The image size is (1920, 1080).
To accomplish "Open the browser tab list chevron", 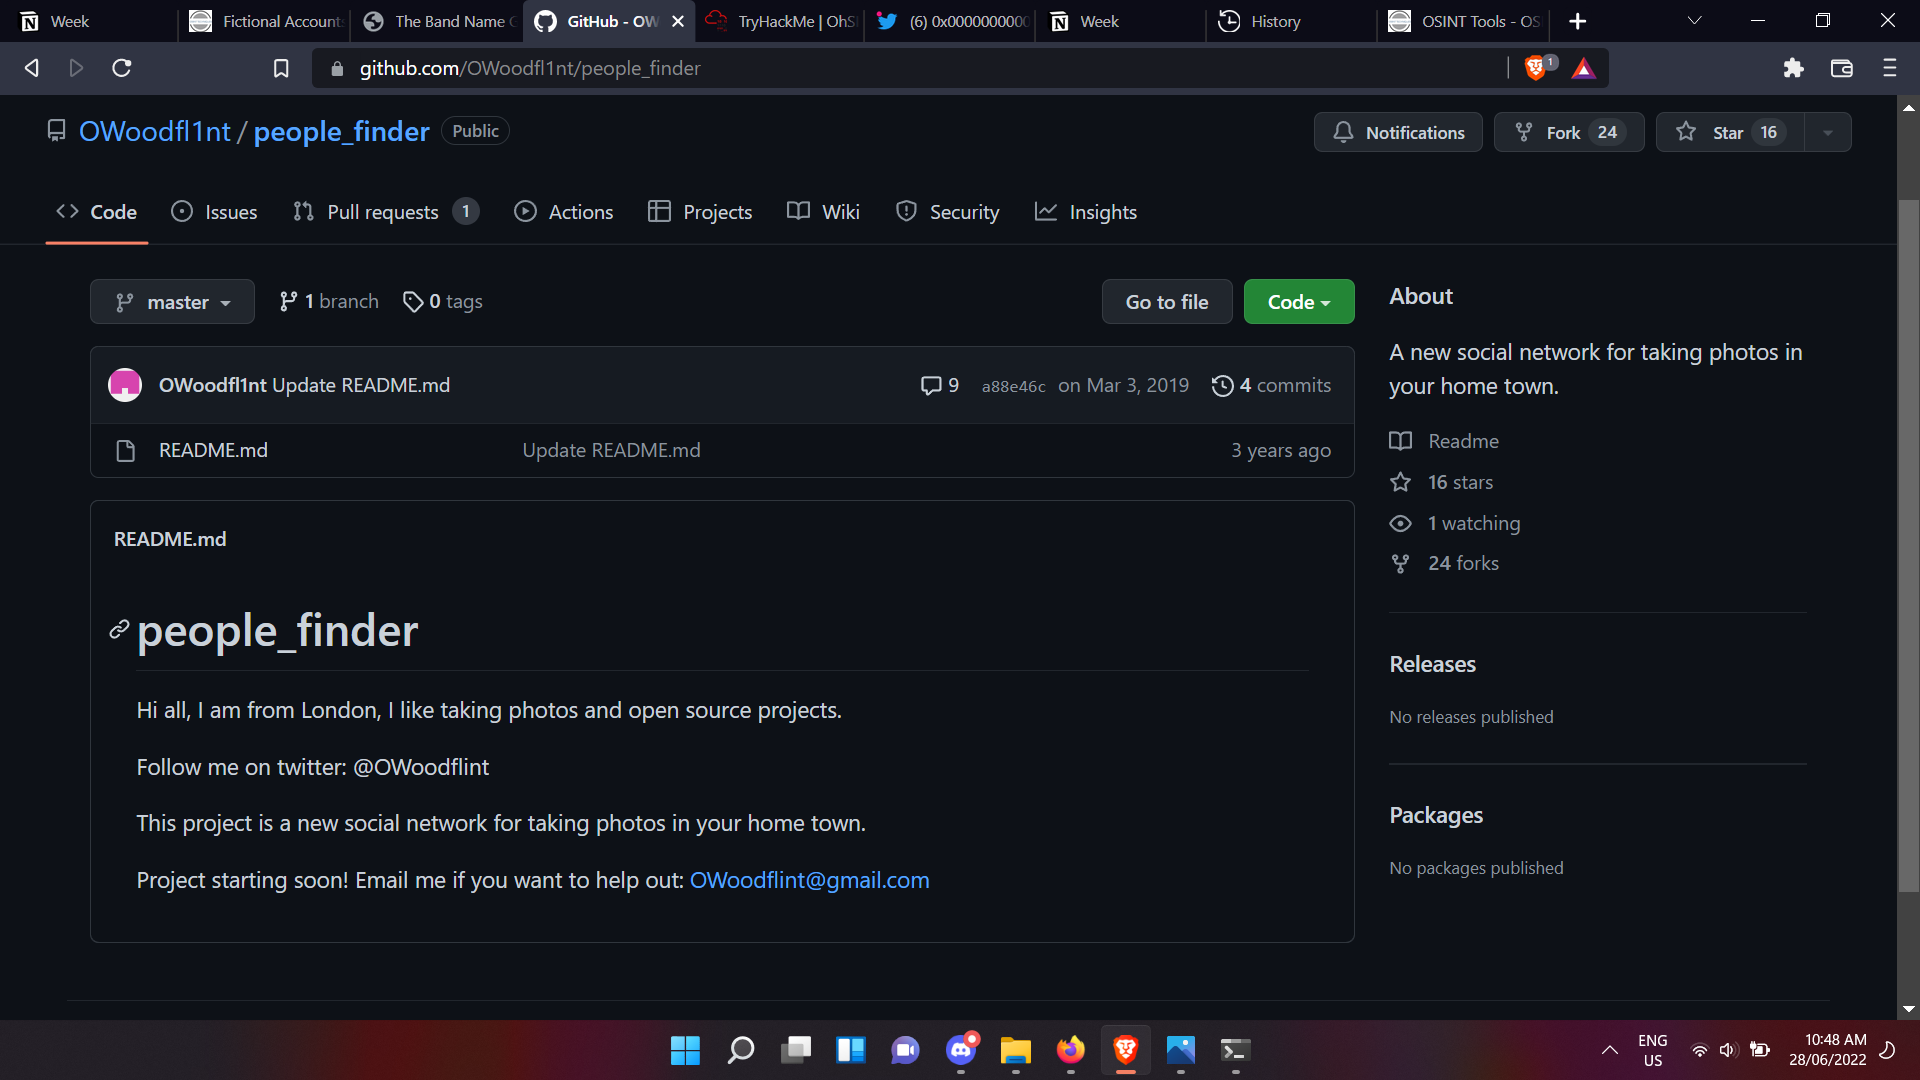I will pyautogui.click(x=1694, y=21).
